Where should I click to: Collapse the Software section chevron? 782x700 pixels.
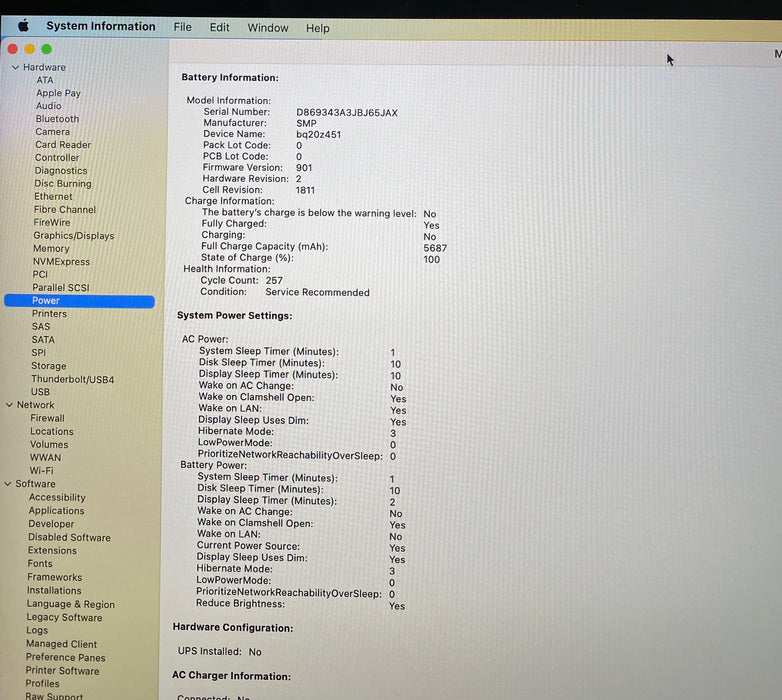point(7,484)
